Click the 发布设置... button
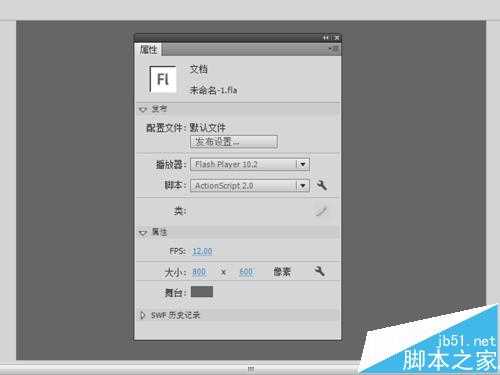The image size is (500, 375). 234,142
